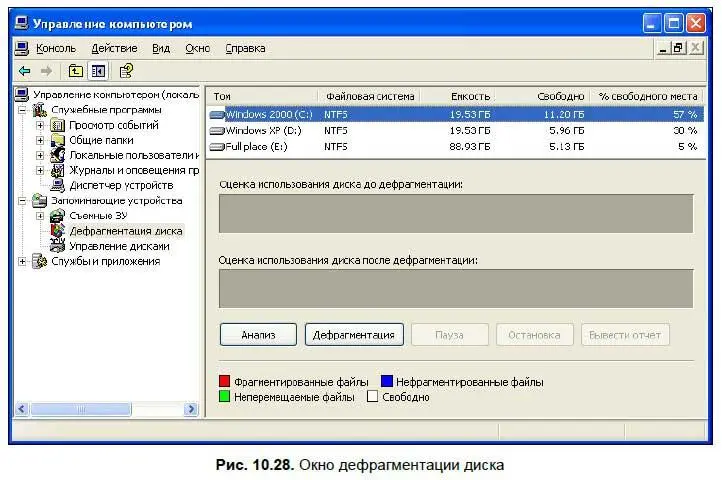Image resolution: width=722 pixels, height=480 pixels.
Task: Click the red Фрагментированные файлы swatch
Action: point(224,381)
